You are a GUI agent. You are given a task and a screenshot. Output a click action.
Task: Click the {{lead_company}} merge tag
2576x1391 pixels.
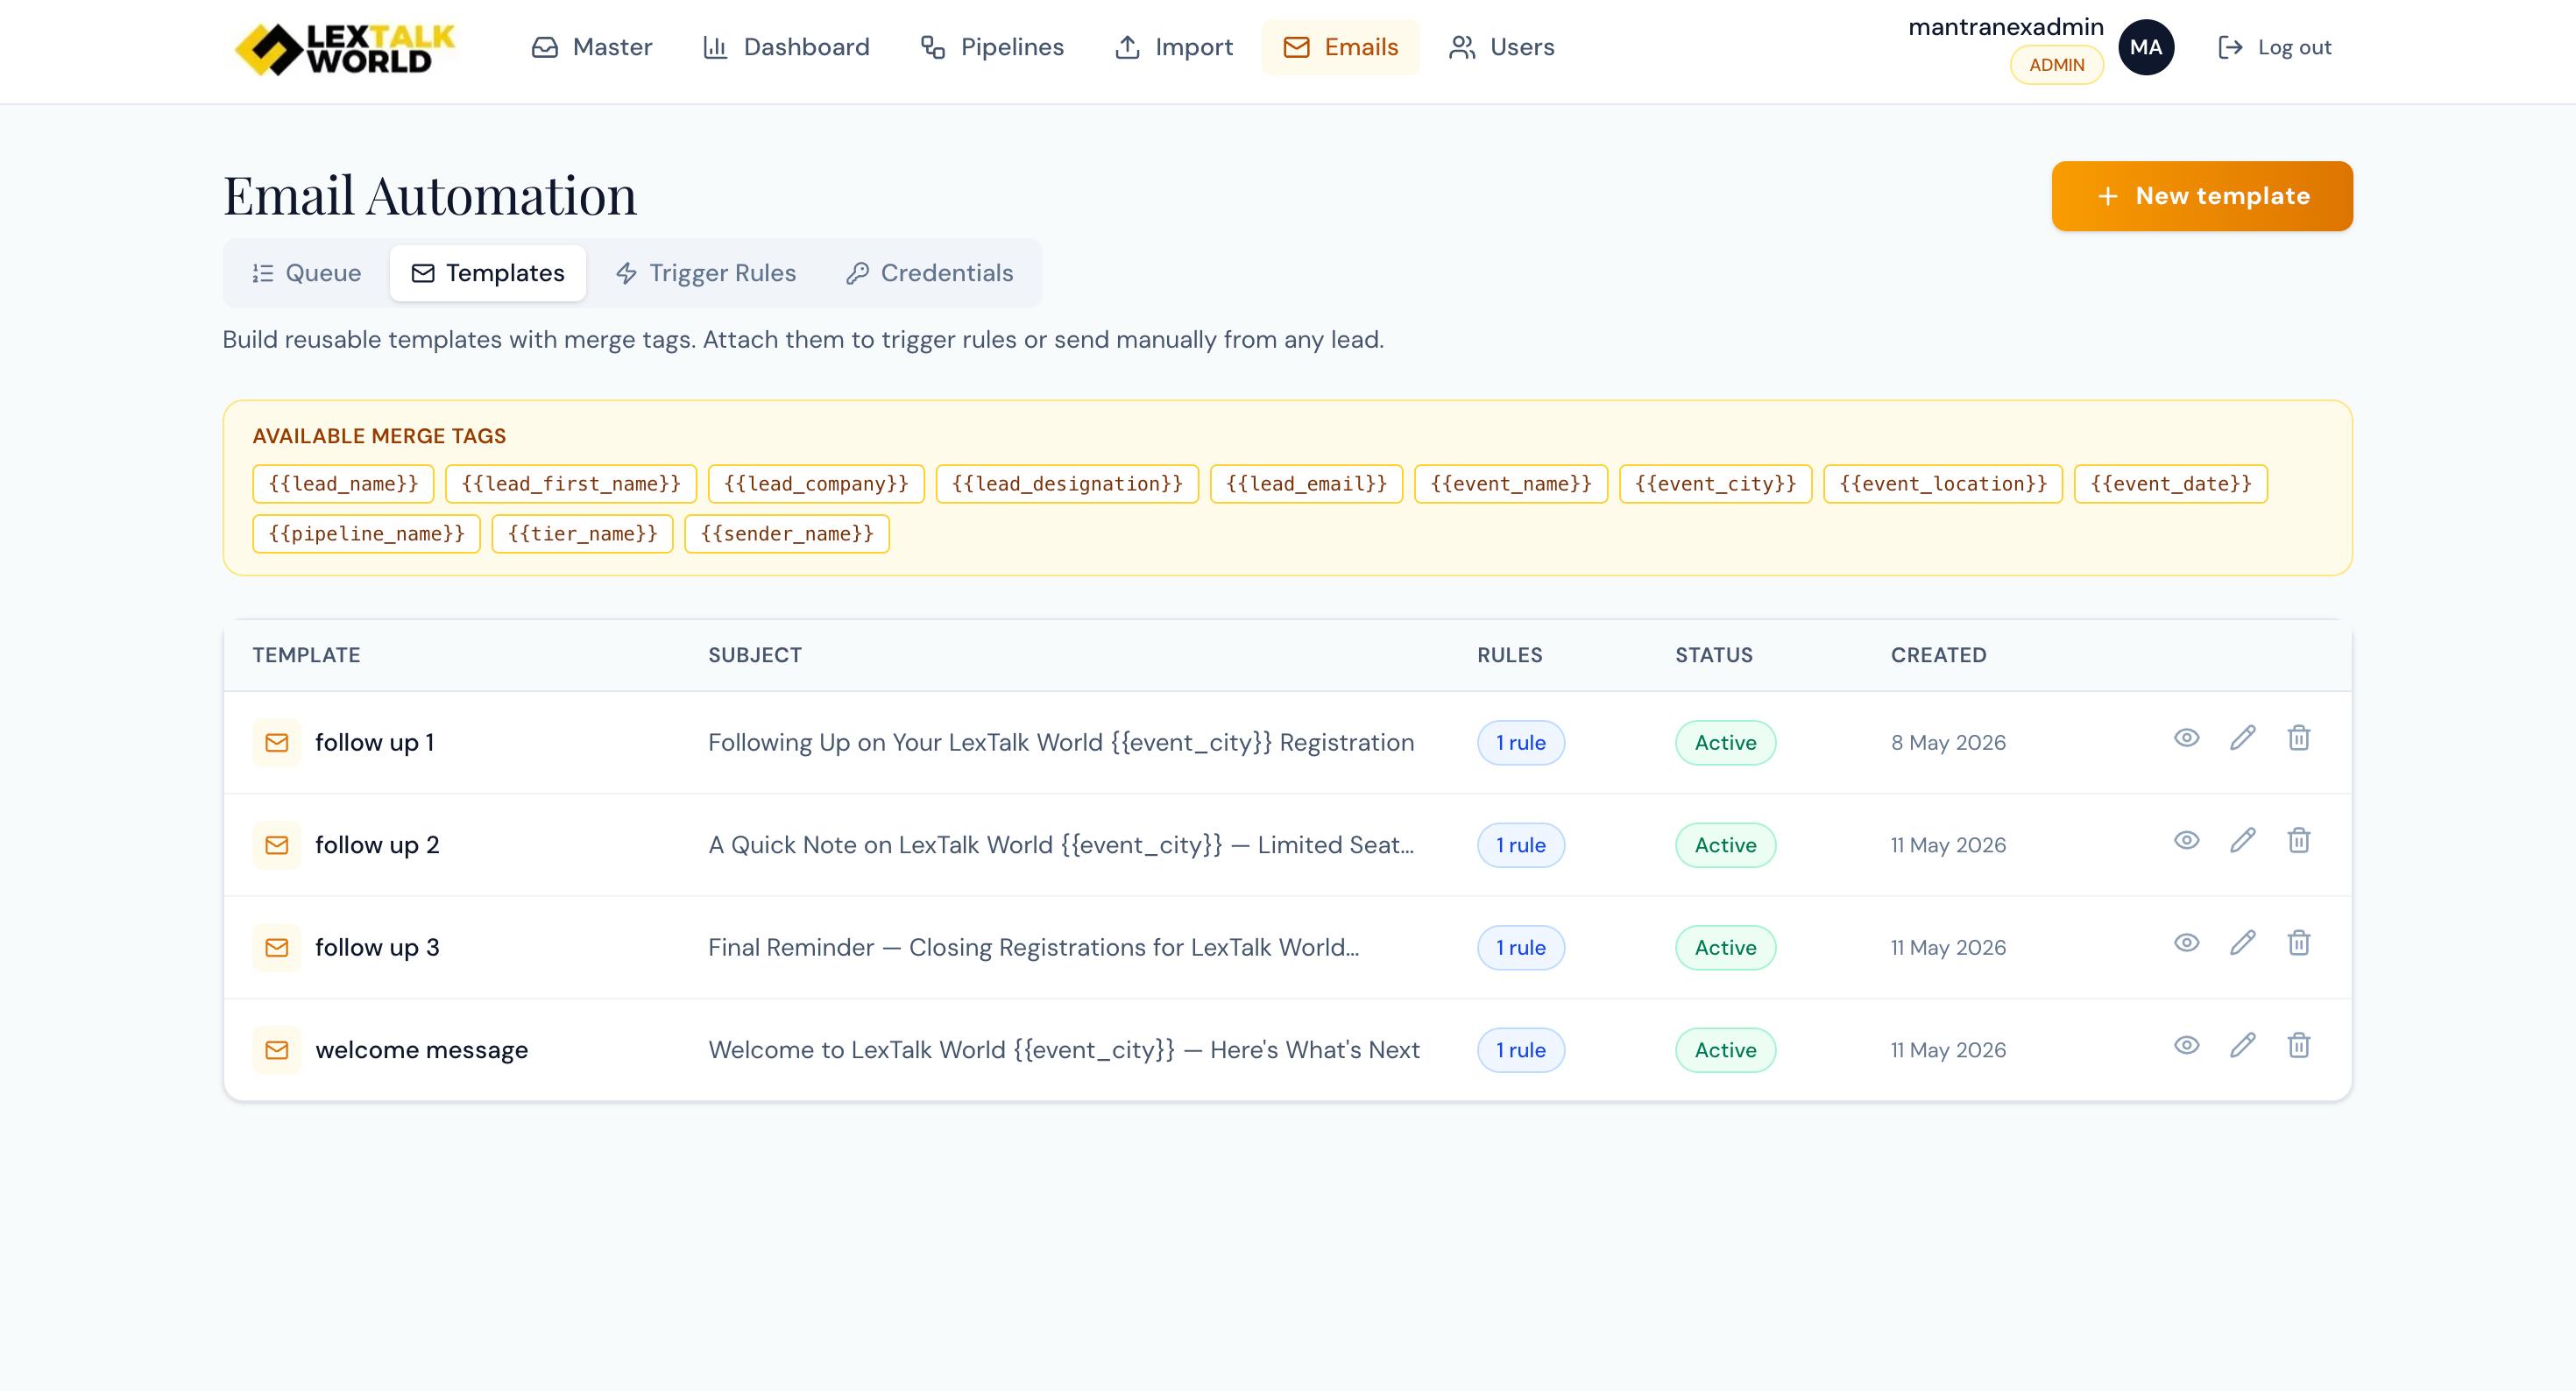(816, 484)
